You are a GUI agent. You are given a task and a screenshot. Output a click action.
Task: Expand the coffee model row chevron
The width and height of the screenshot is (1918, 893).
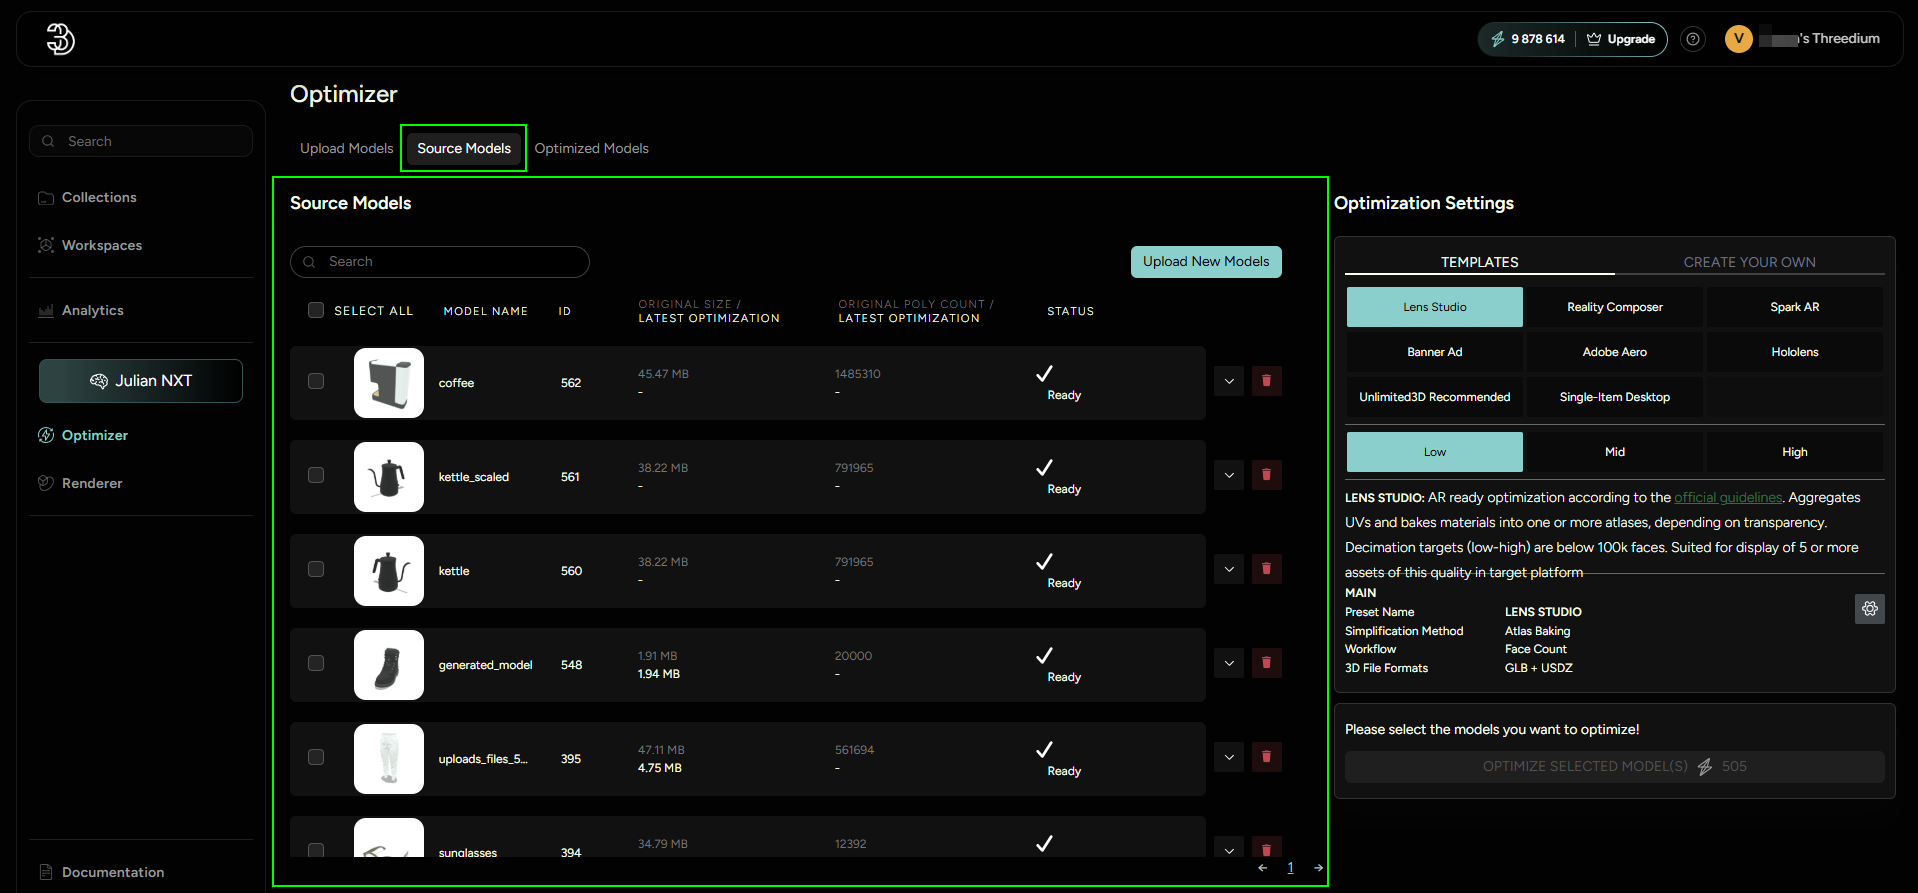click(1229, 381)
